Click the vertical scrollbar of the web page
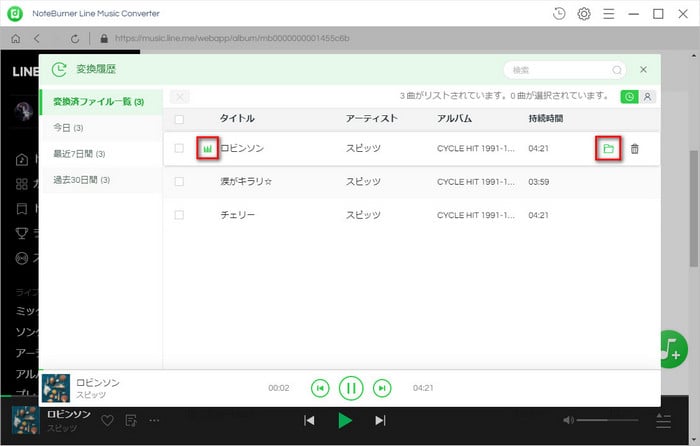This screenshot has width=700, height=446. tap(694, 208)
